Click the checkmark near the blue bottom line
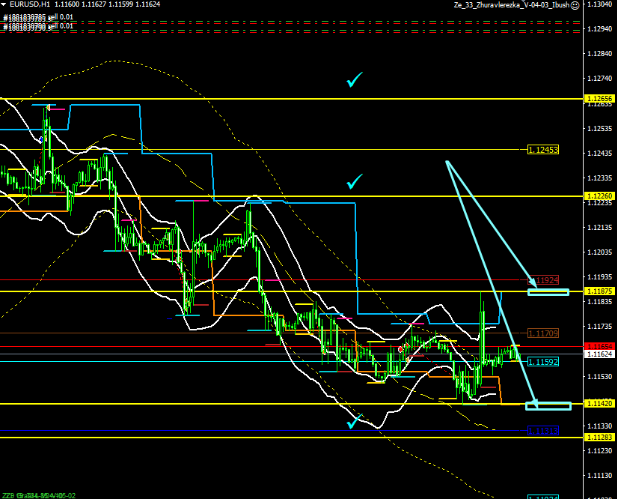 353,422
